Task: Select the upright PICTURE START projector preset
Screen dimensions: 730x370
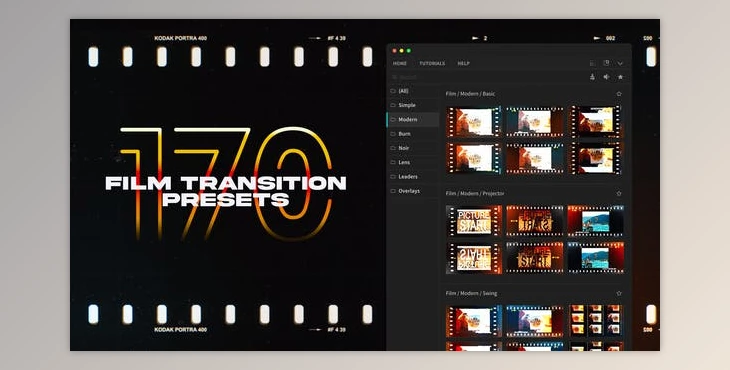Action: [x=474, y=221]
